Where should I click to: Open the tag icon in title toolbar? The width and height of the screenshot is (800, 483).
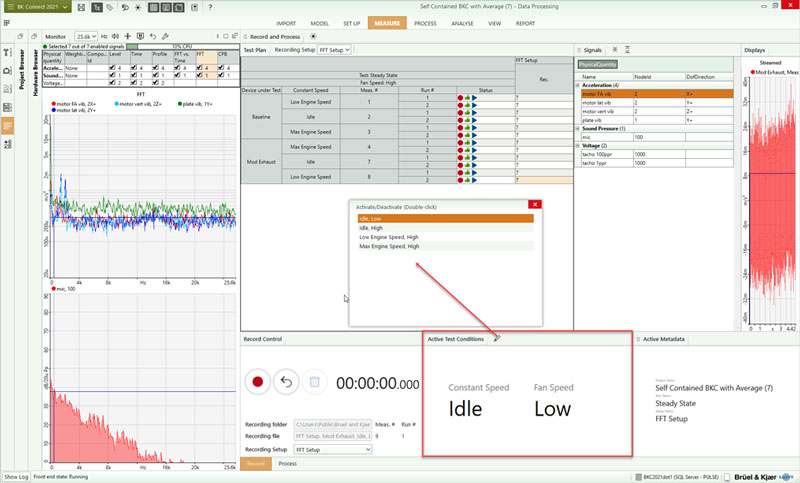(110, 7)
